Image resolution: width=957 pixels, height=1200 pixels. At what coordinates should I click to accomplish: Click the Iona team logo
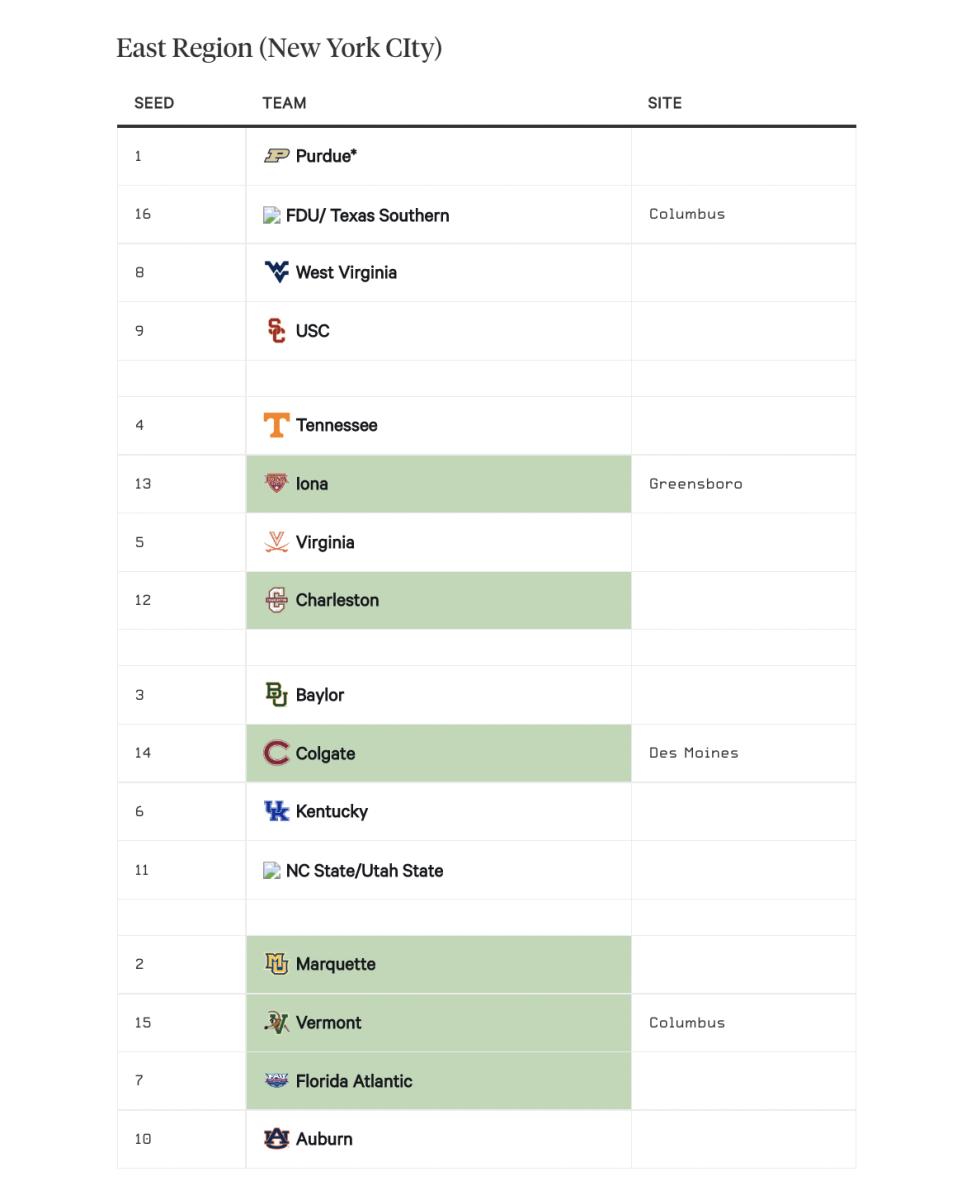click(x=276, y=483)
